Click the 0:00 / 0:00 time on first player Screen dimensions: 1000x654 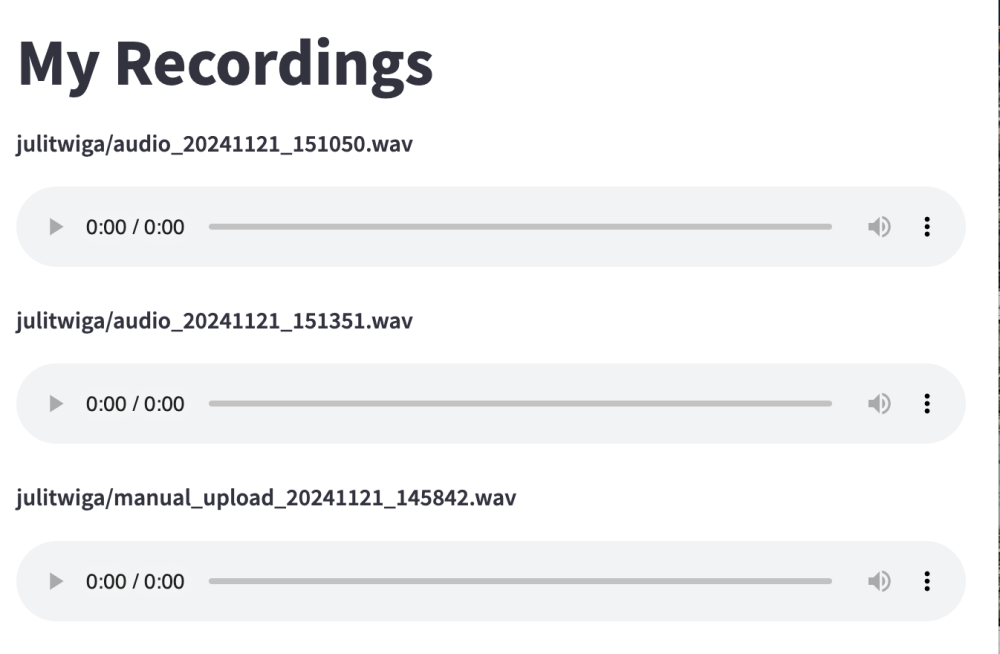[135, 227]
